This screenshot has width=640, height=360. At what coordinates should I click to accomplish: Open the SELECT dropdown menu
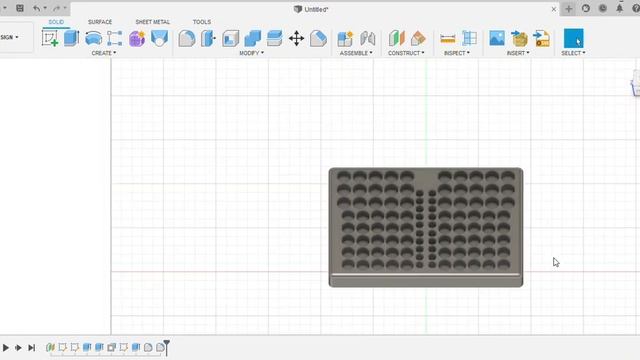[x=573, y=53]
